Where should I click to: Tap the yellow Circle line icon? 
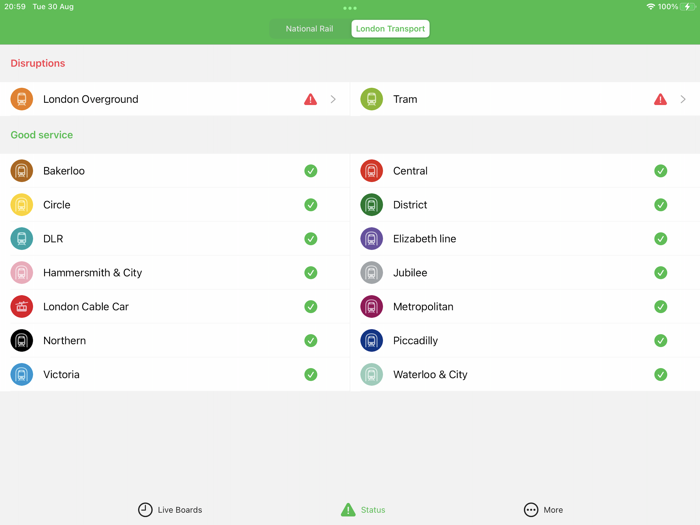21,205
